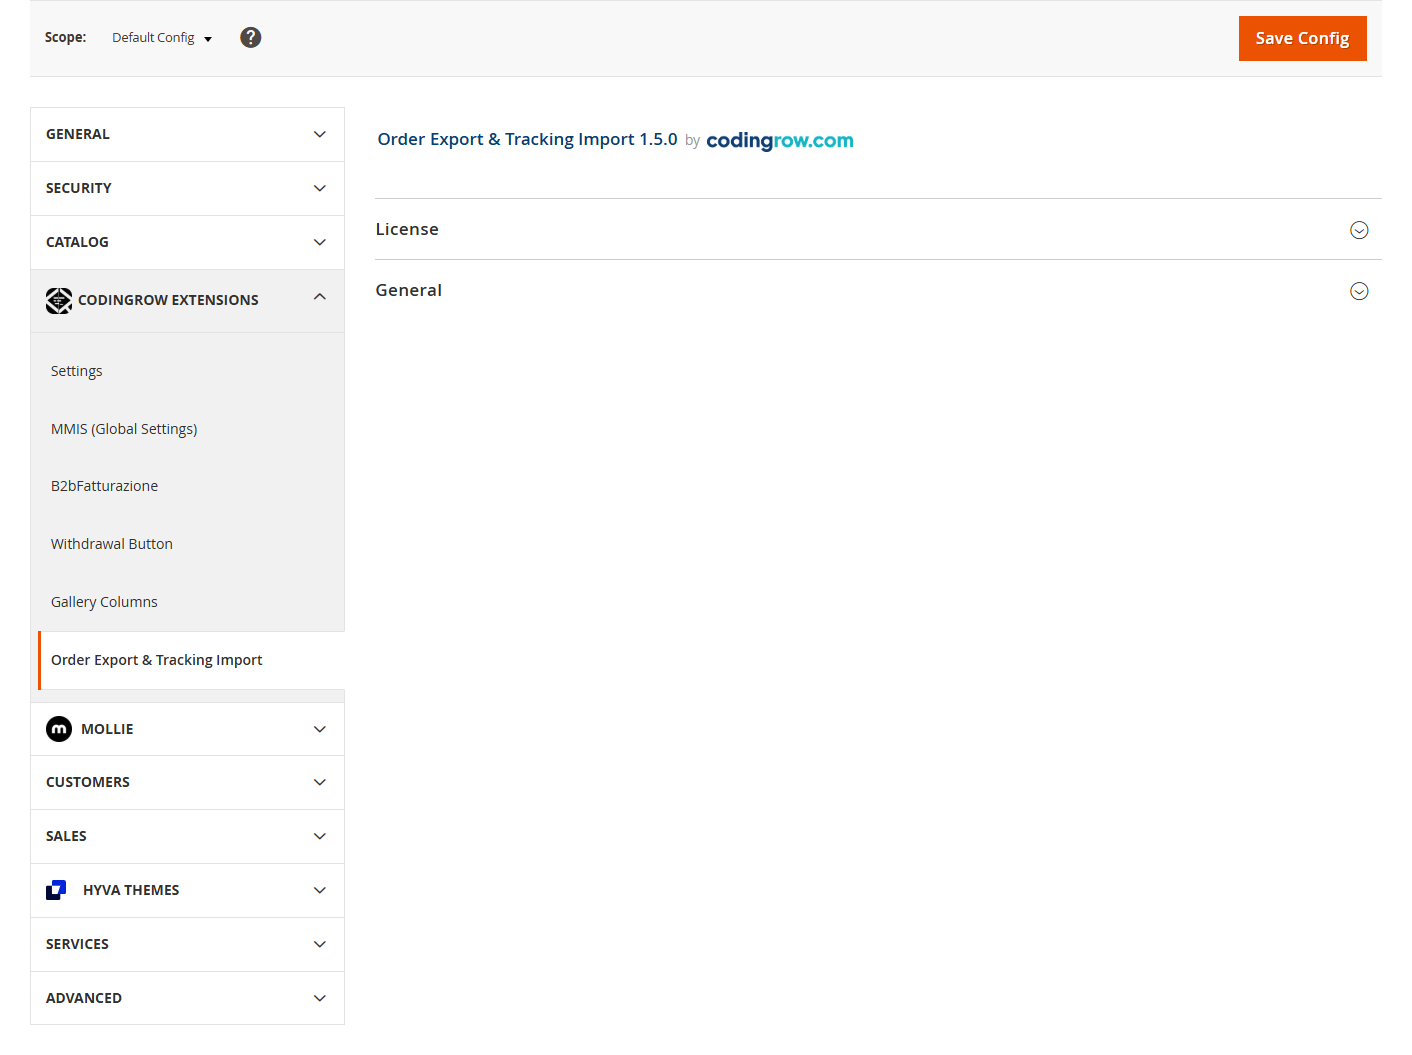
Task: Expand the MOLLIE sidebar chevron
Action: [320, 729]
